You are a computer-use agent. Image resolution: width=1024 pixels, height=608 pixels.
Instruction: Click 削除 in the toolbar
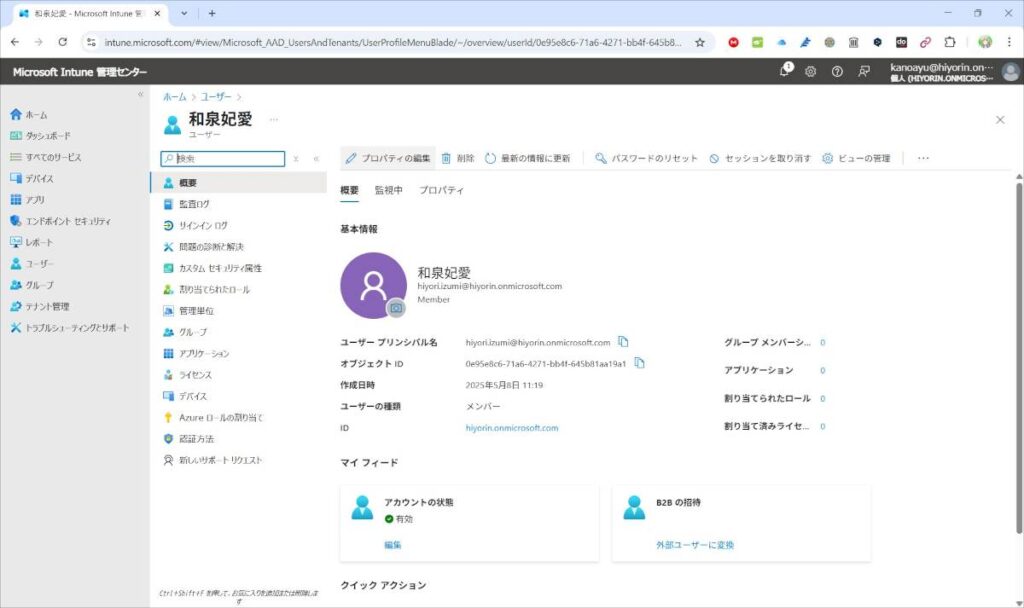click(x=458, y=158)
